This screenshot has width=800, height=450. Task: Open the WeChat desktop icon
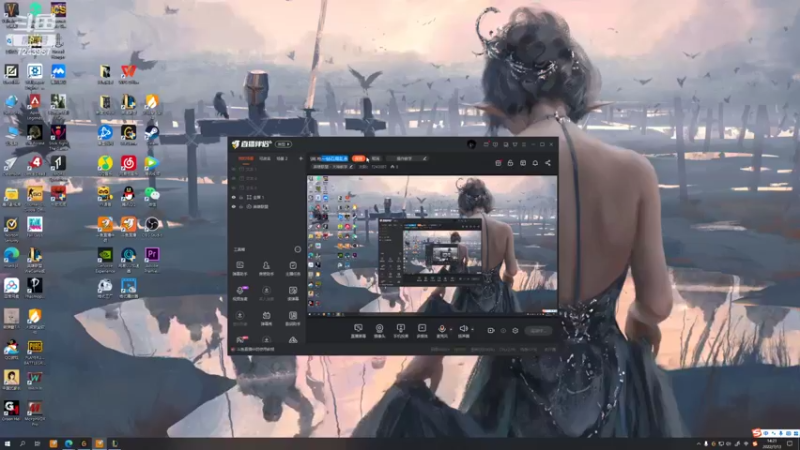click(x=152, y=196)
